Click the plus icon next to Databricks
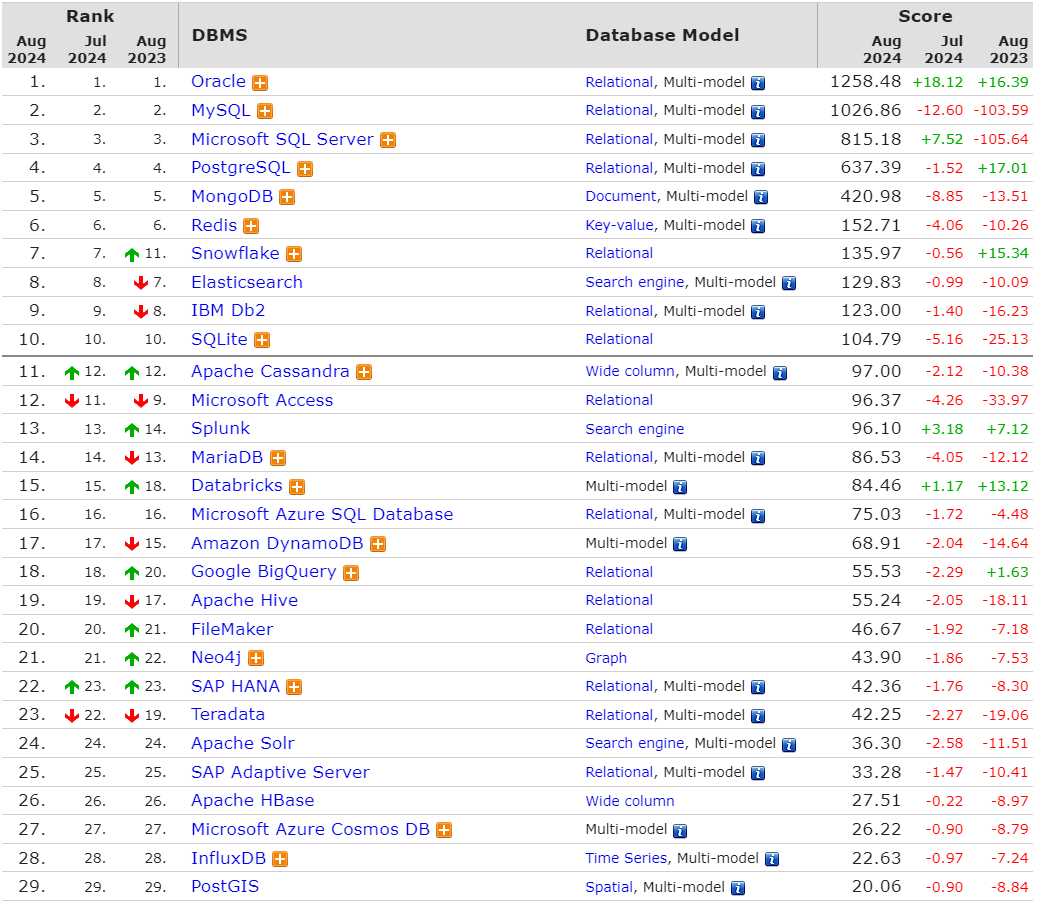 click(x=298, y=487)
